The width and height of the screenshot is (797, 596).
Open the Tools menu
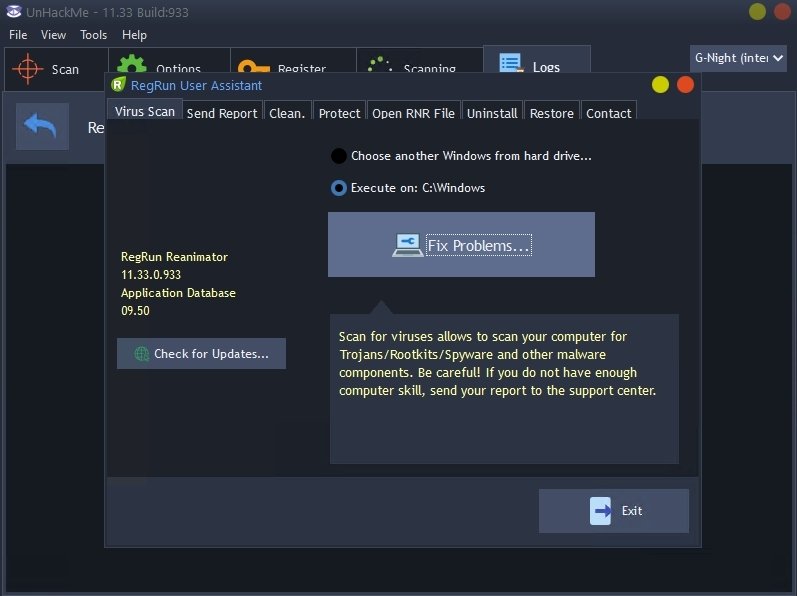pos(94,35)
